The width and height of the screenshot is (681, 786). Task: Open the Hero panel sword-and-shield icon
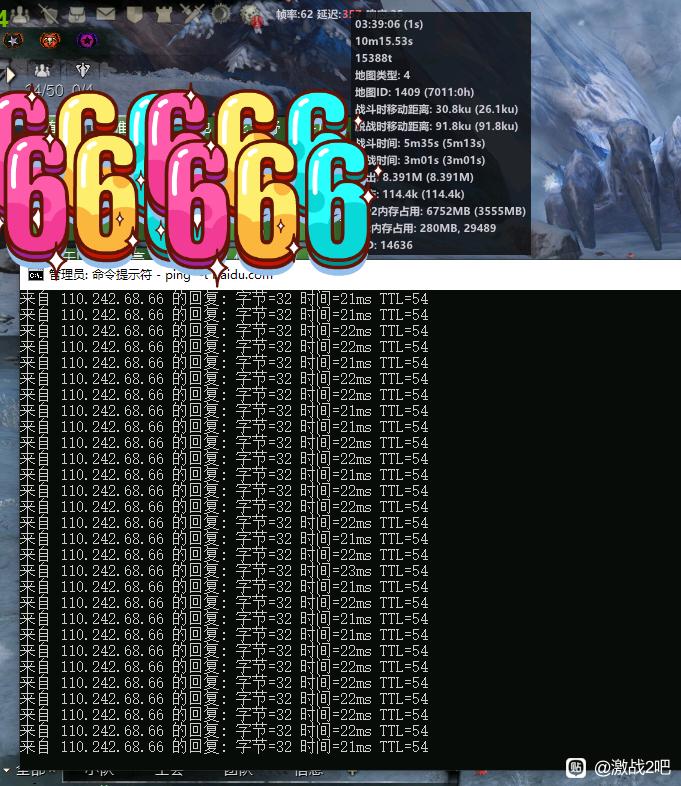tap(49, 15)
